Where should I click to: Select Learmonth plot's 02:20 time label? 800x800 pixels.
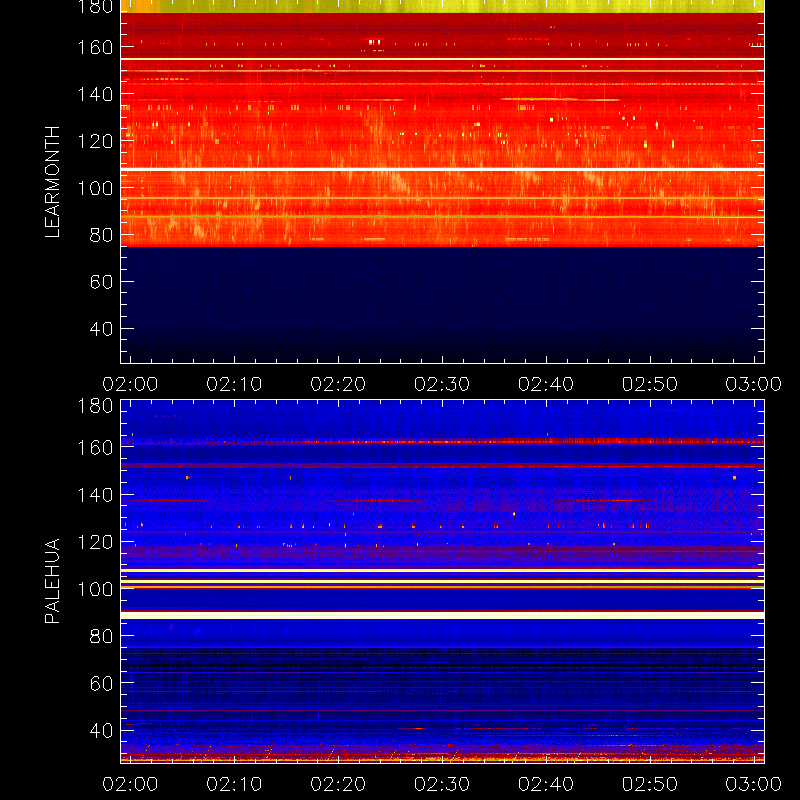[x=338, y=384]
